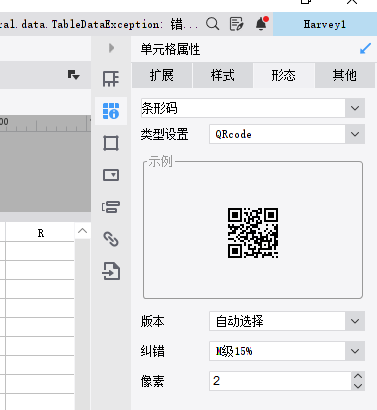The image size is (377, 410).
Task: Switch to the 形态 tab
Action: [x=283, y=75]
